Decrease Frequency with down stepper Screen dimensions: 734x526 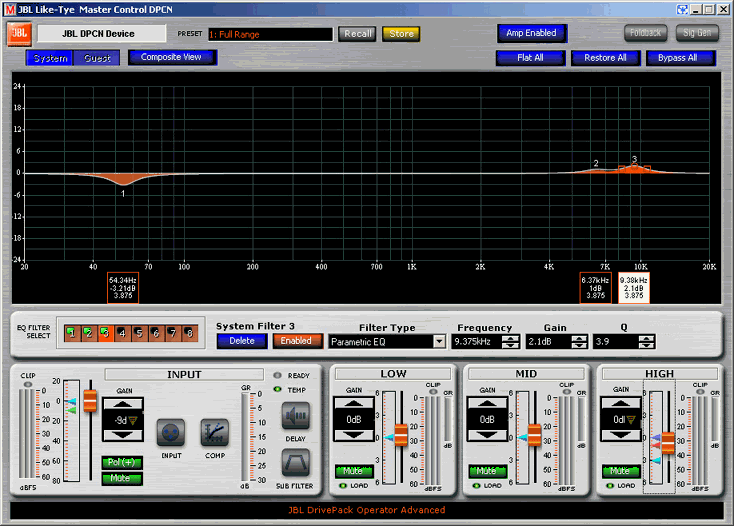tap(510, 345)
